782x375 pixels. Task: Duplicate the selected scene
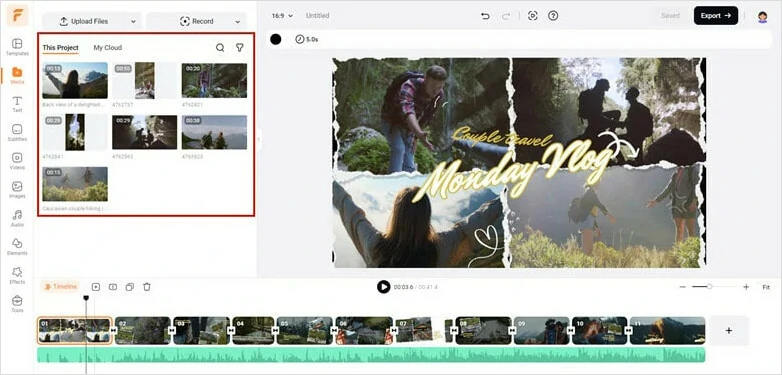tap(130, 287)
